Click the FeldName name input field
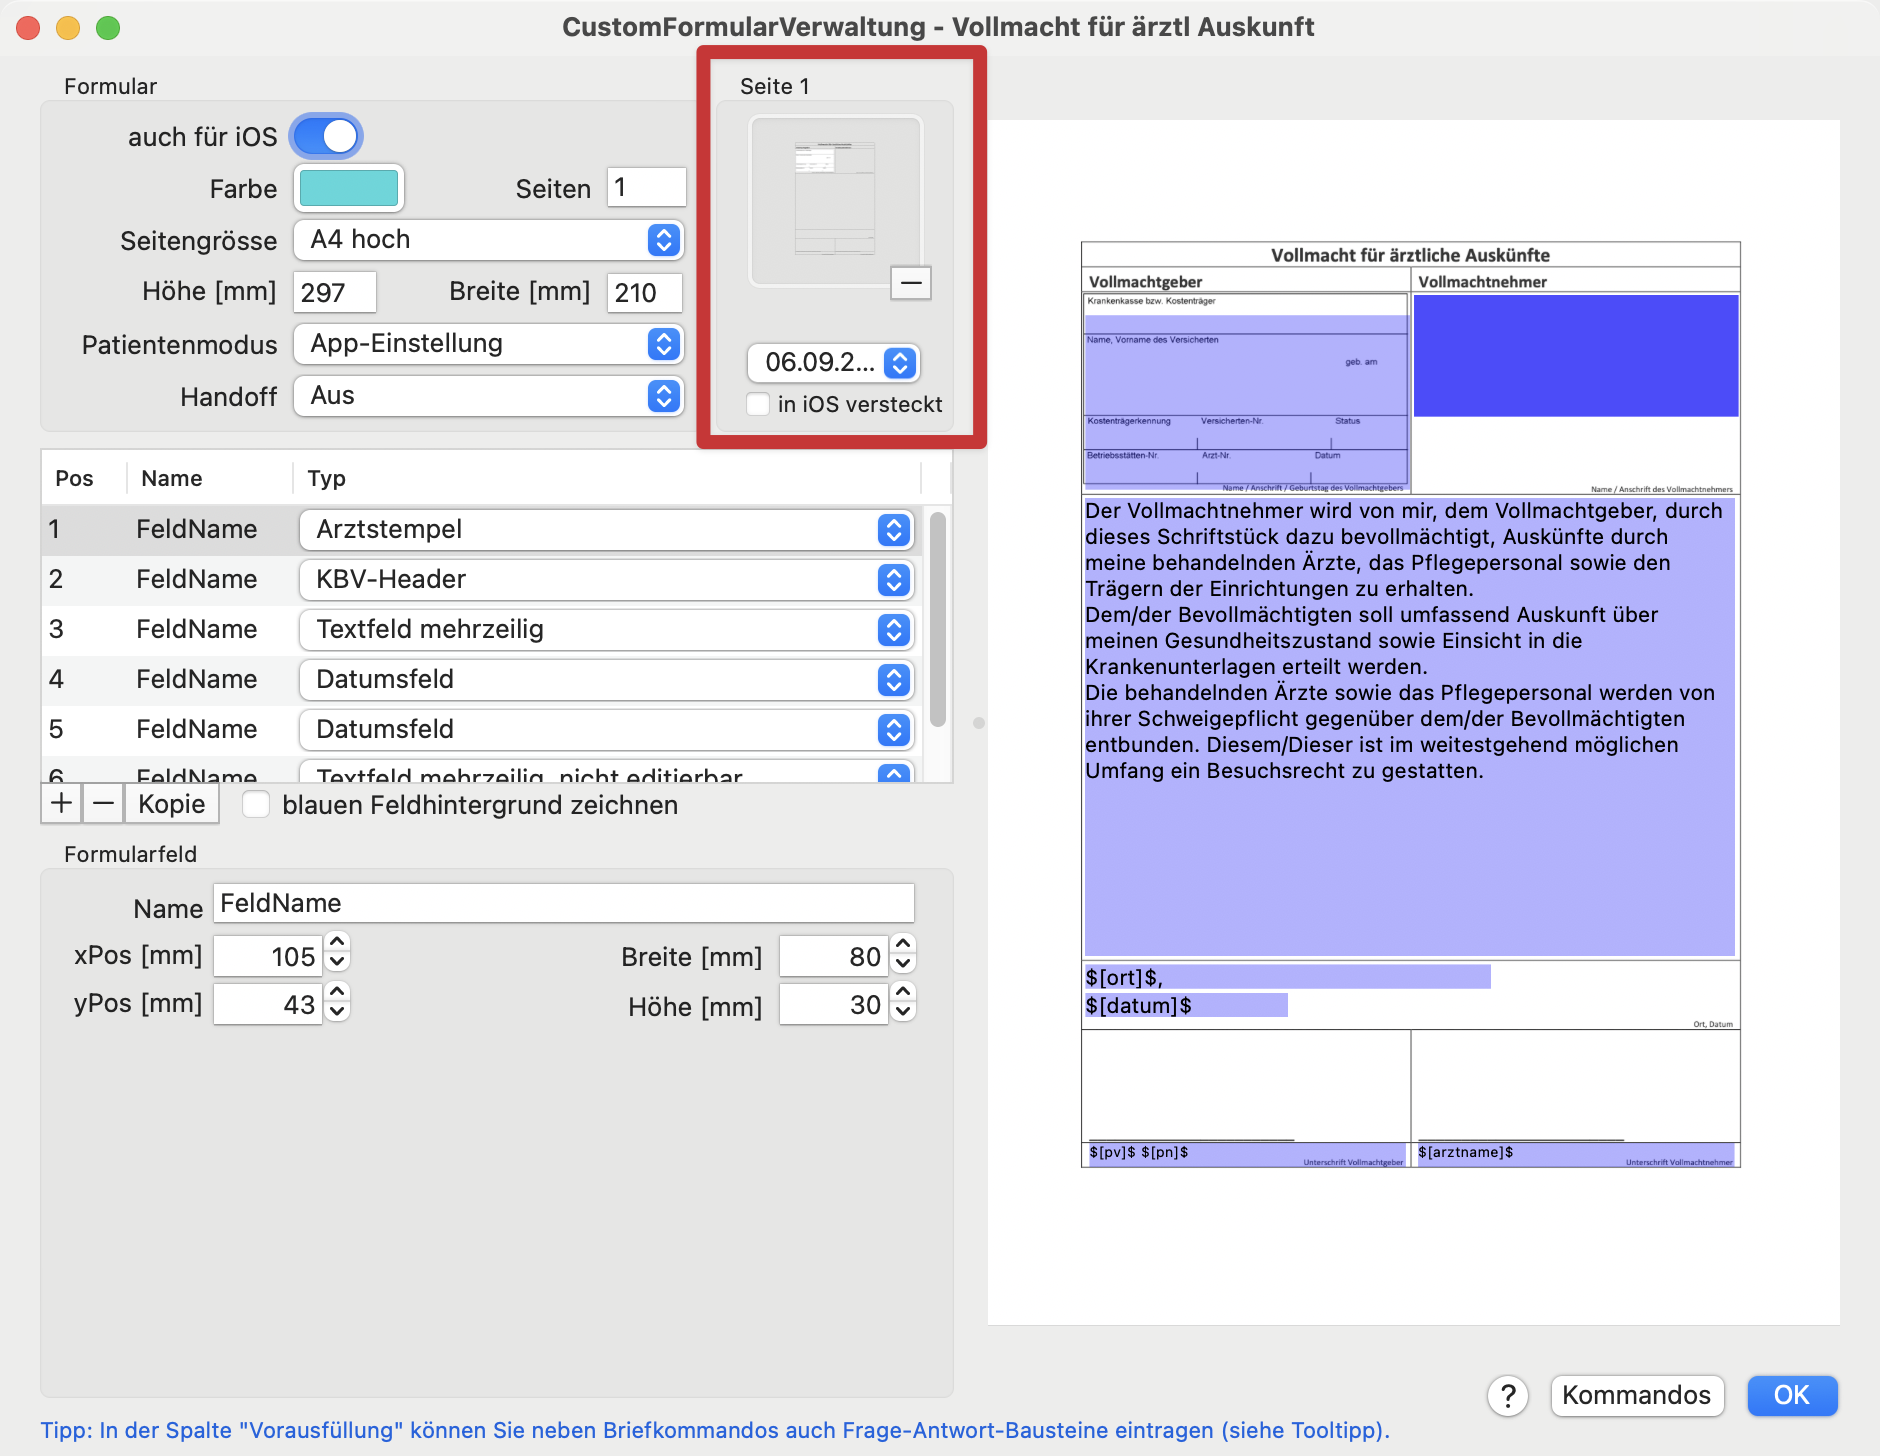Viewport: 1880px width, 1456px height. [563, 902]
